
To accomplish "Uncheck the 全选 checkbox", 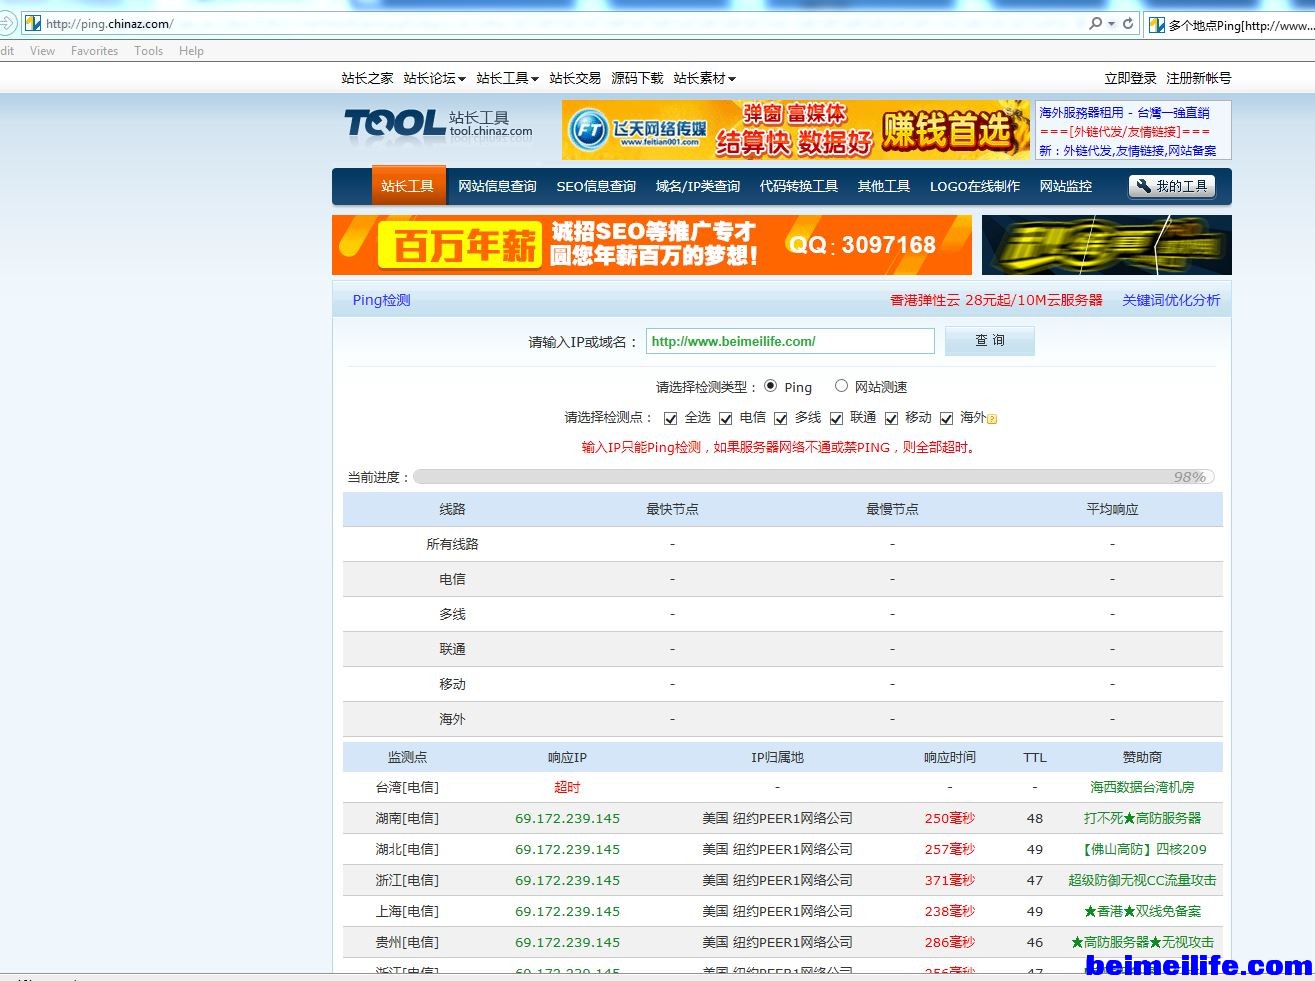I will click(670, 418).
